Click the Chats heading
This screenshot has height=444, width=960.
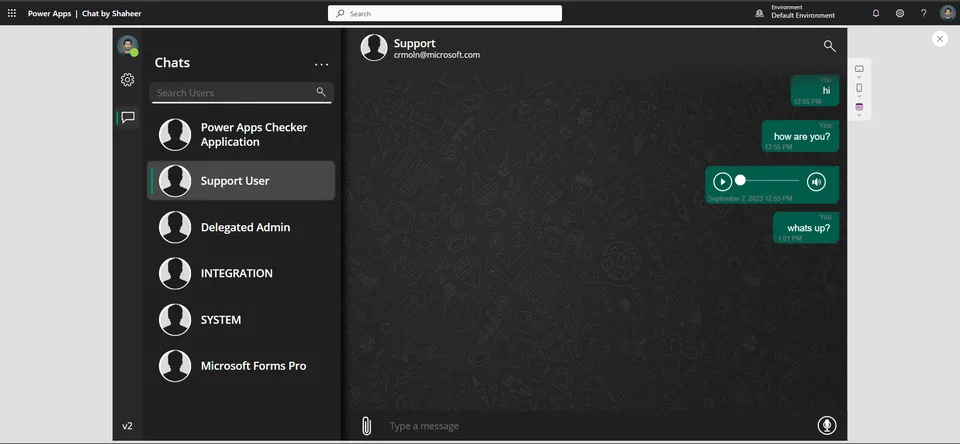172,62
